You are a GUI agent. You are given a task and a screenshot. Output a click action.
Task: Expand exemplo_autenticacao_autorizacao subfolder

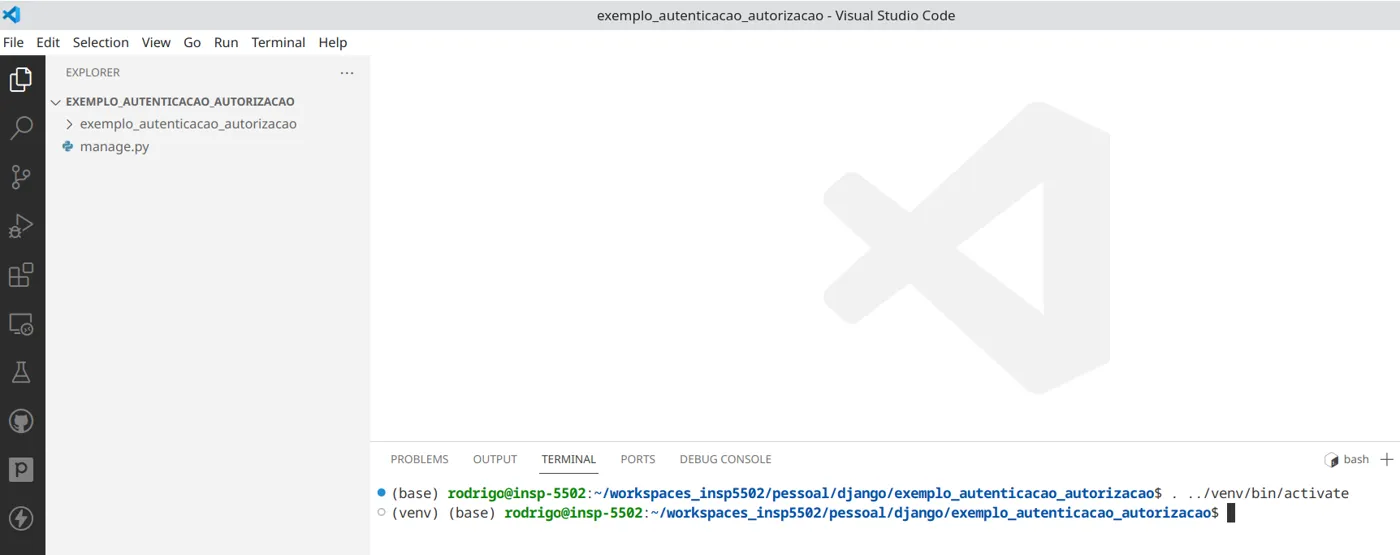click(188, 124)
